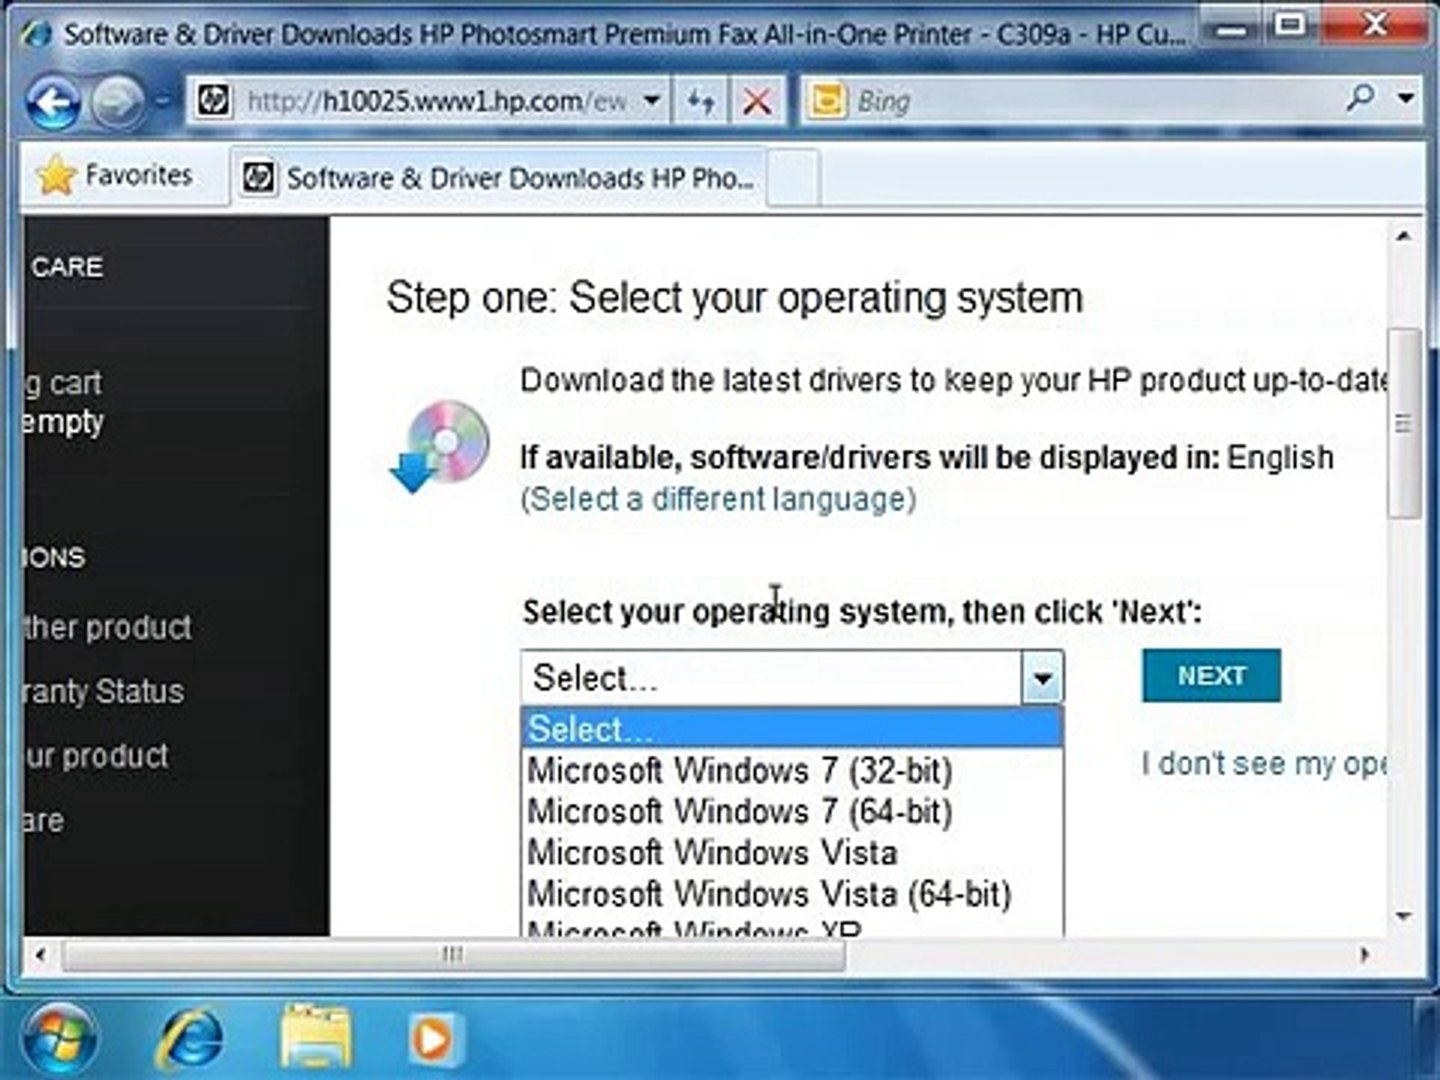Image resolution: width=1440 pixels, height=1080 pixels.
Task: Collapse the operating system select dropdown
Action: (1042, 678)
